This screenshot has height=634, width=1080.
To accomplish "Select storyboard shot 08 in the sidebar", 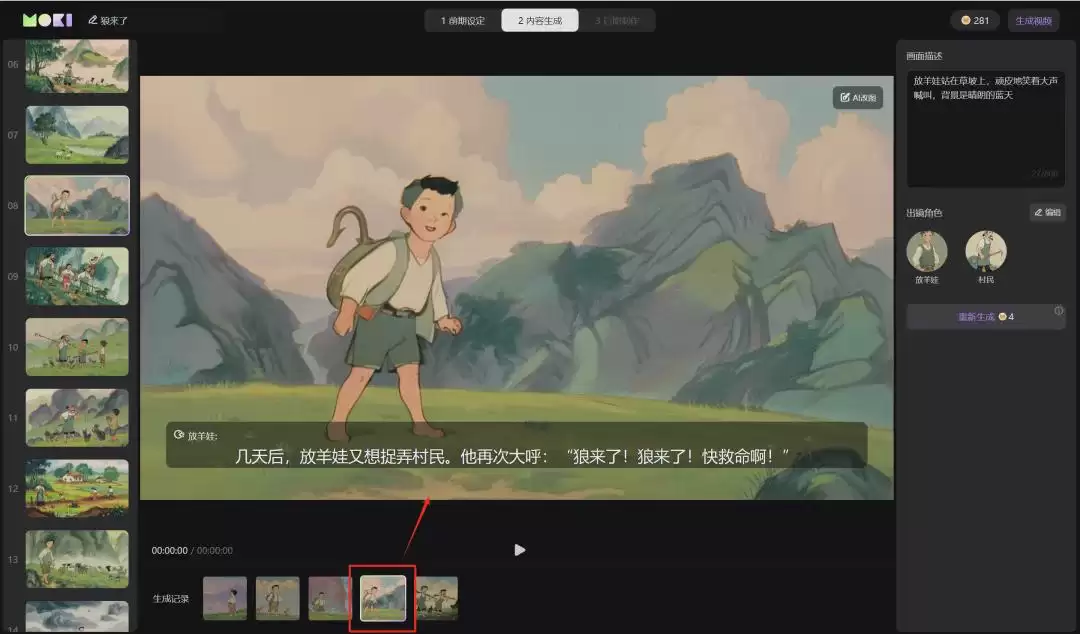I will 77,205.
